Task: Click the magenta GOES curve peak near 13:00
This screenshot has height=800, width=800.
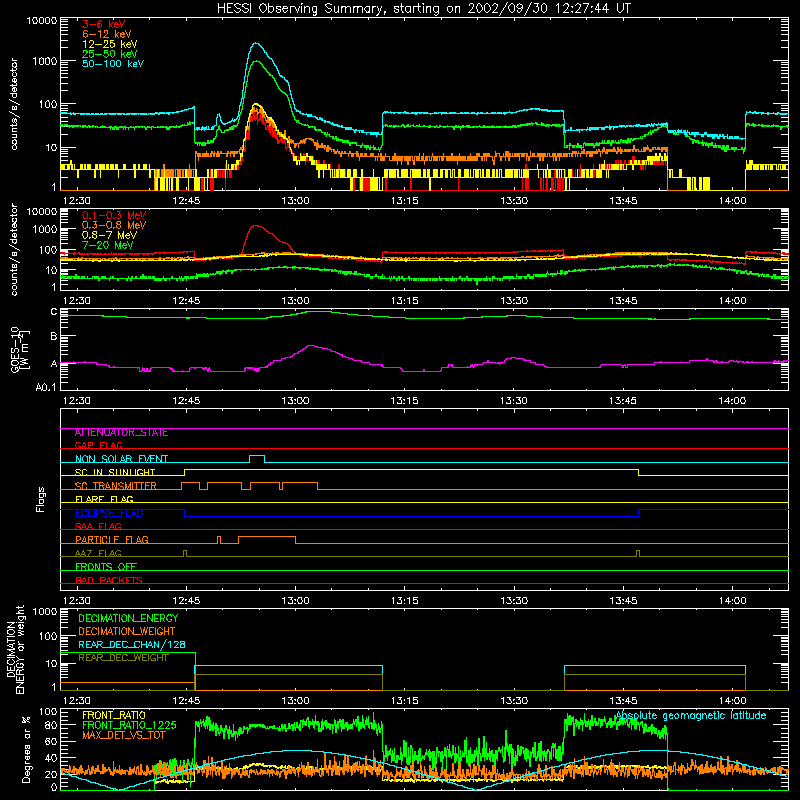Action: pyautogui.click(x=310, y=346)
